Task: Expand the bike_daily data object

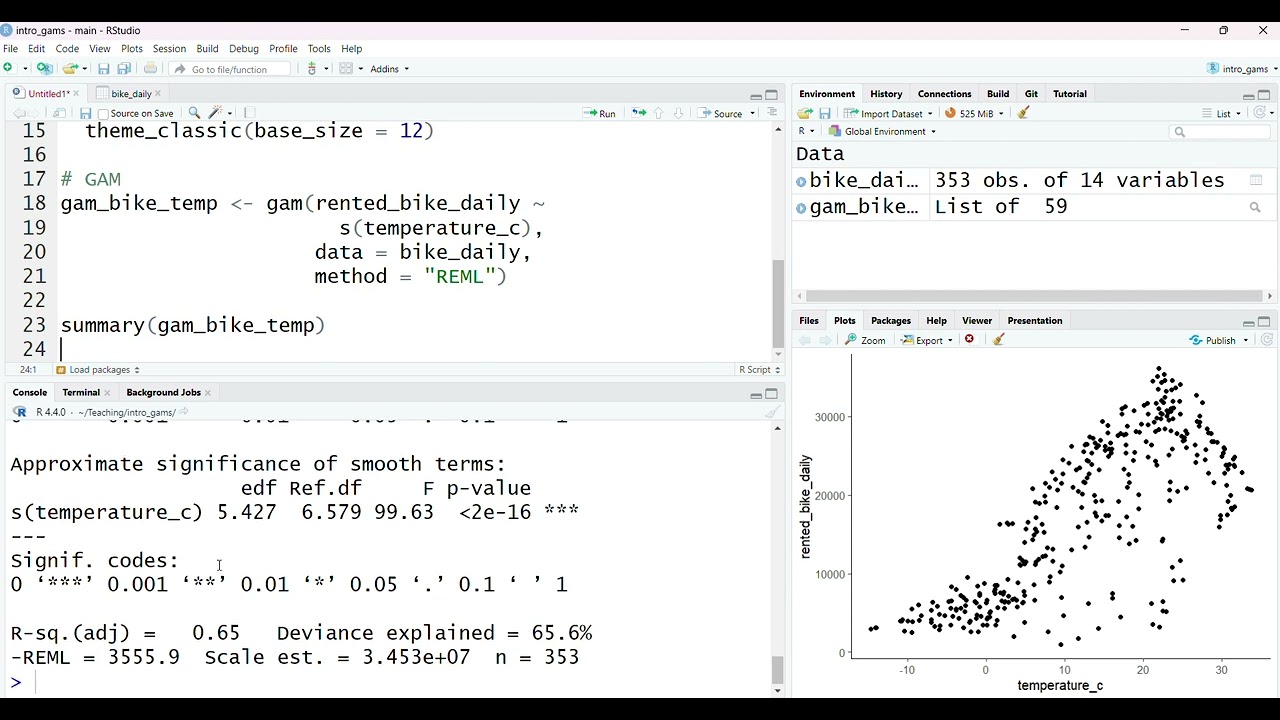Action: 801,181
